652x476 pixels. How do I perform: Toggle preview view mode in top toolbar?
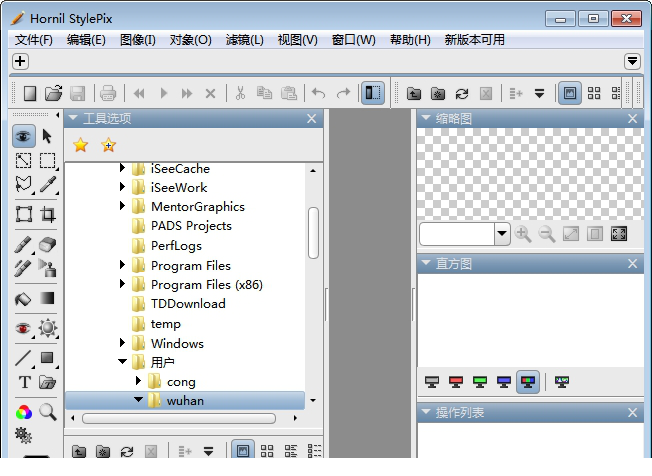pos(570,93)
